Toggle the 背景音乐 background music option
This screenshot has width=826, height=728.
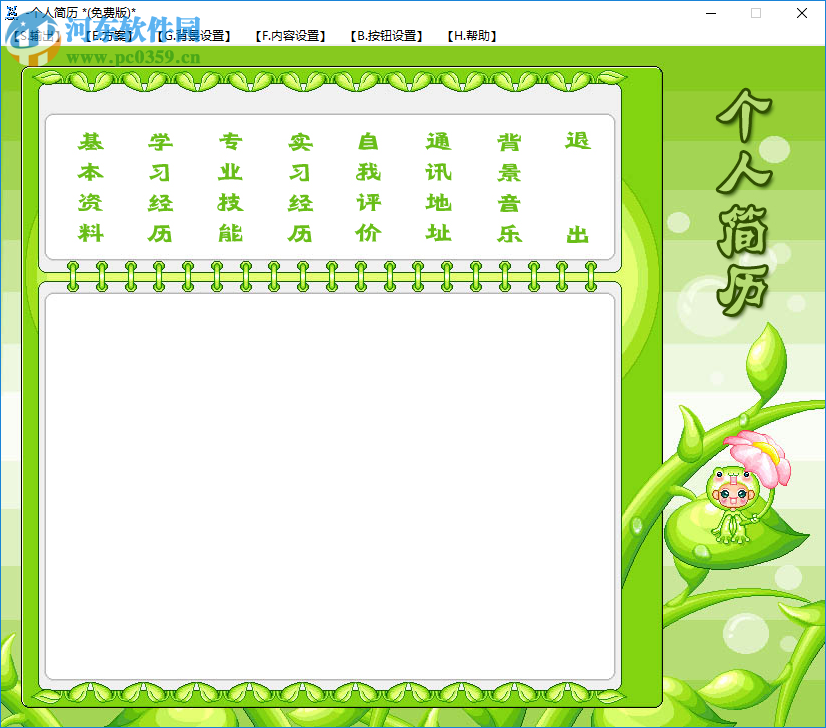509,187
